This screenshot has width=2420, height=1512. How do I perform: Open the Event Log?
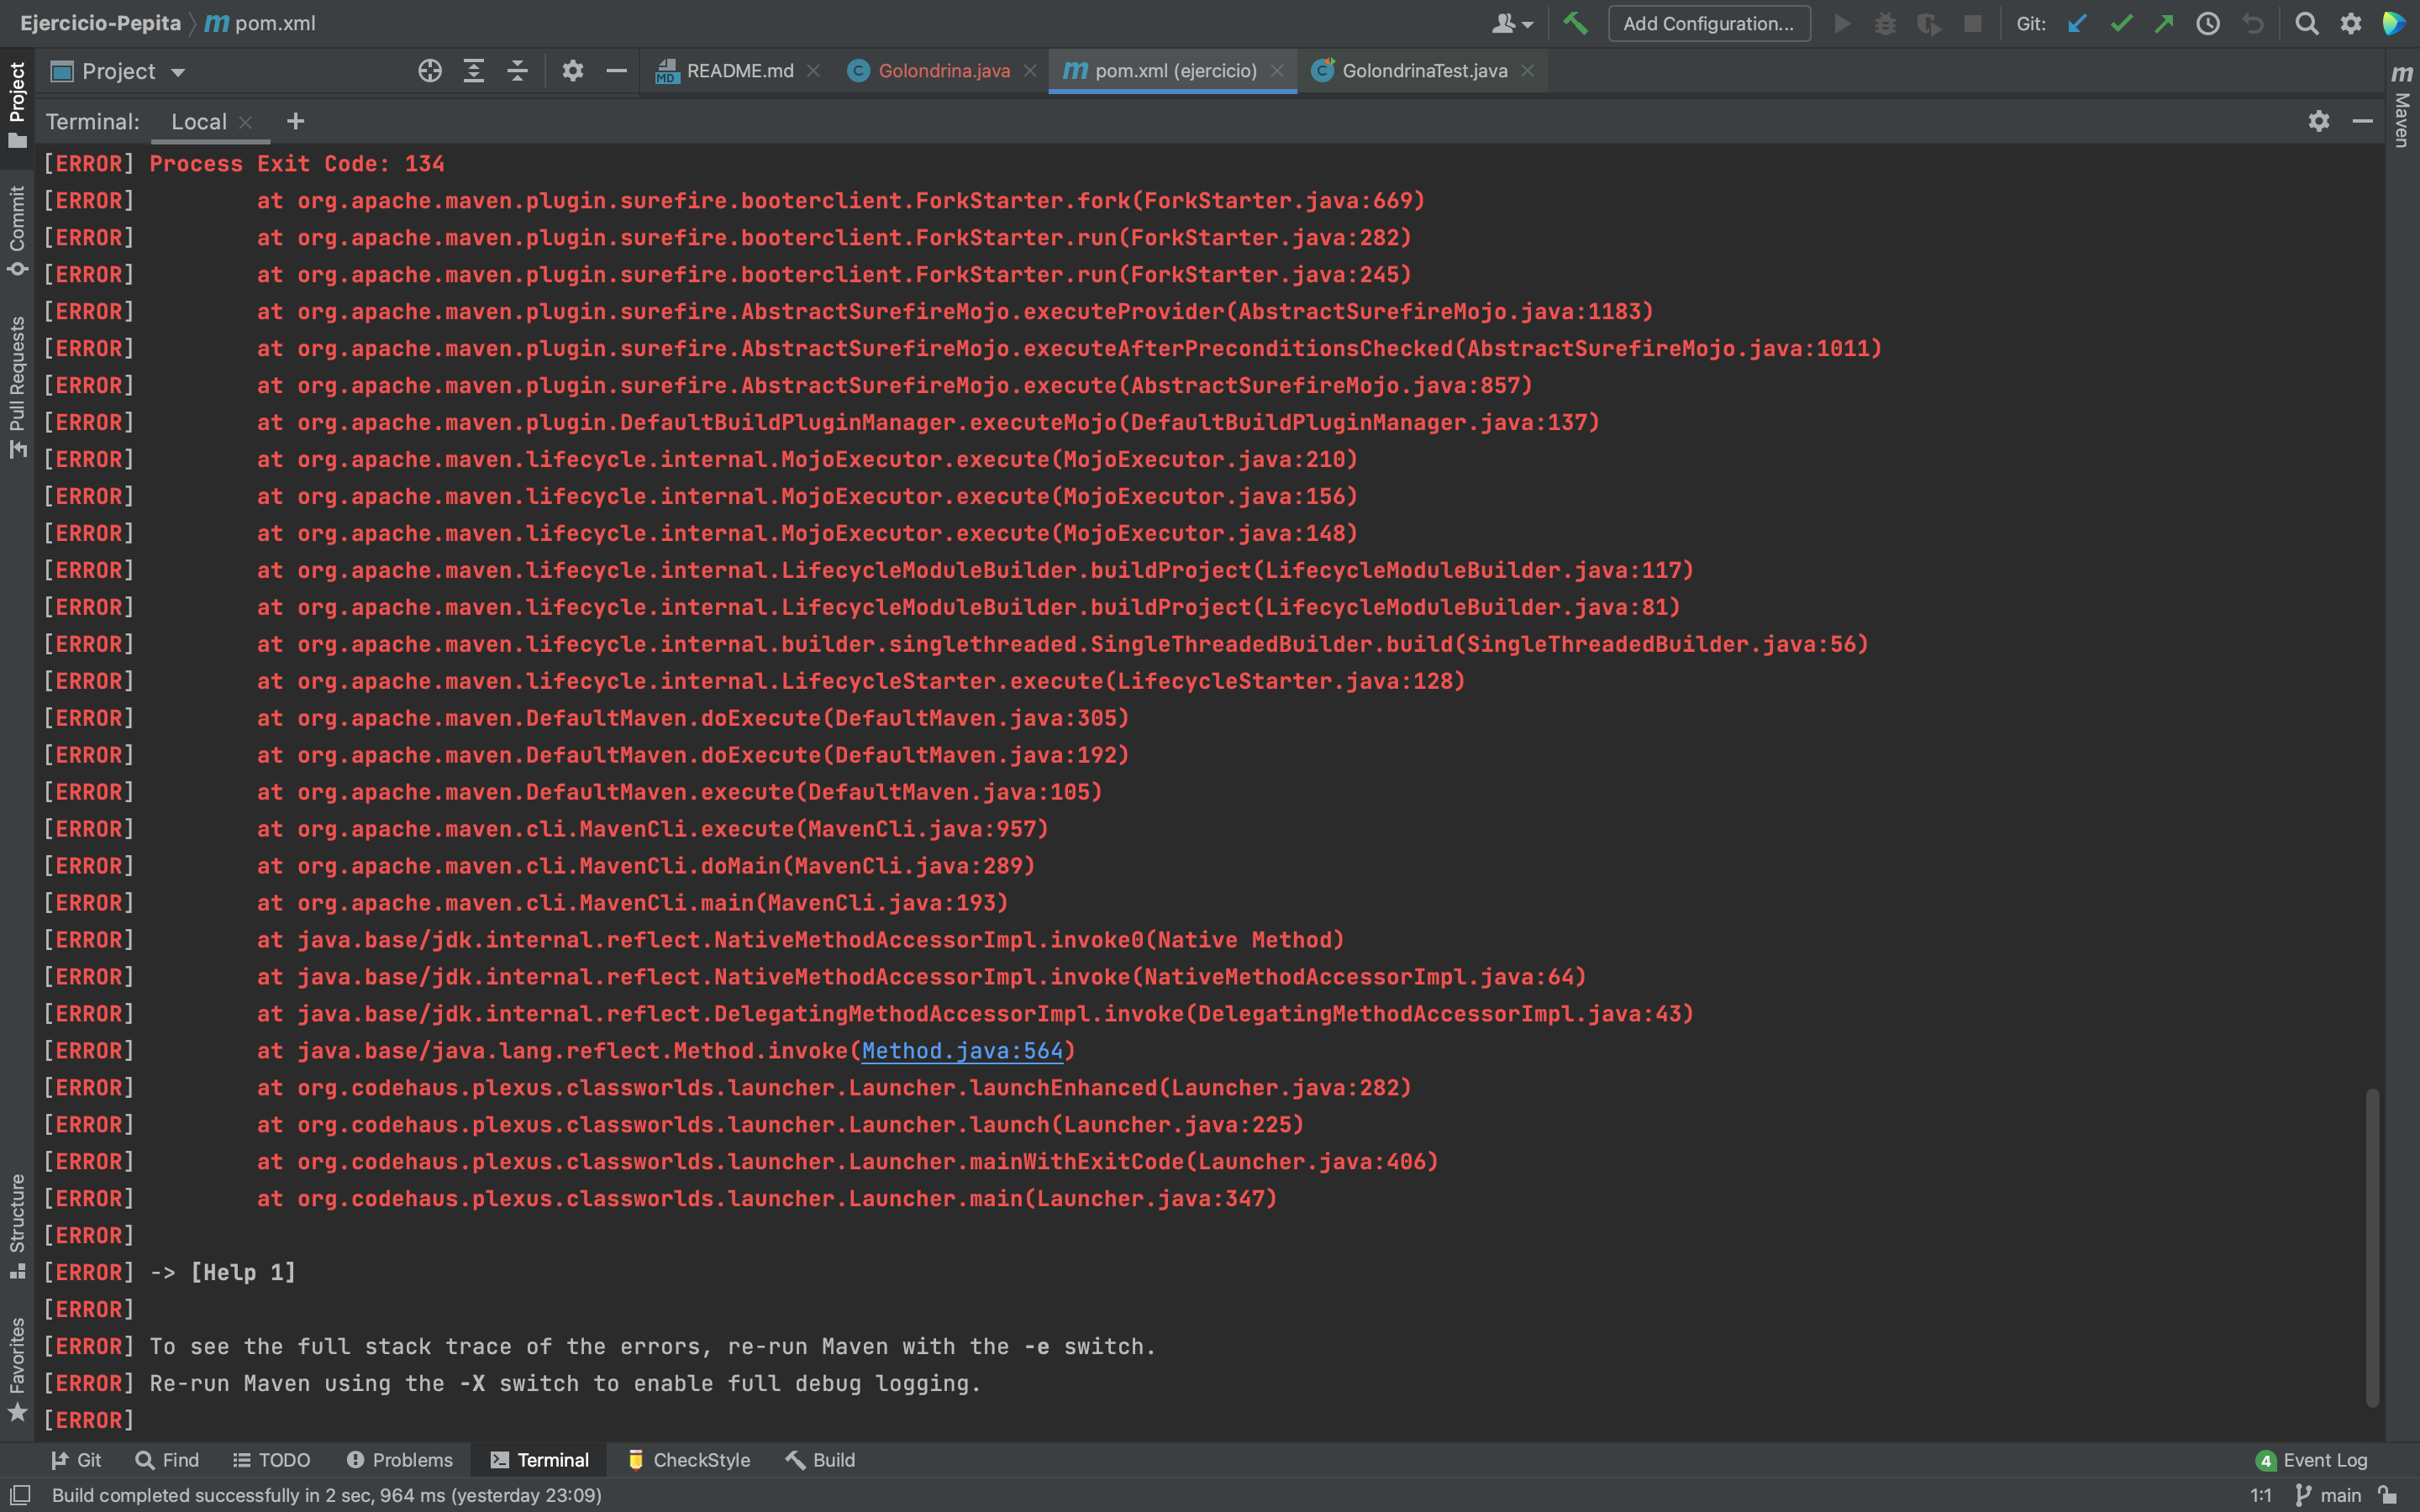2311,1460
